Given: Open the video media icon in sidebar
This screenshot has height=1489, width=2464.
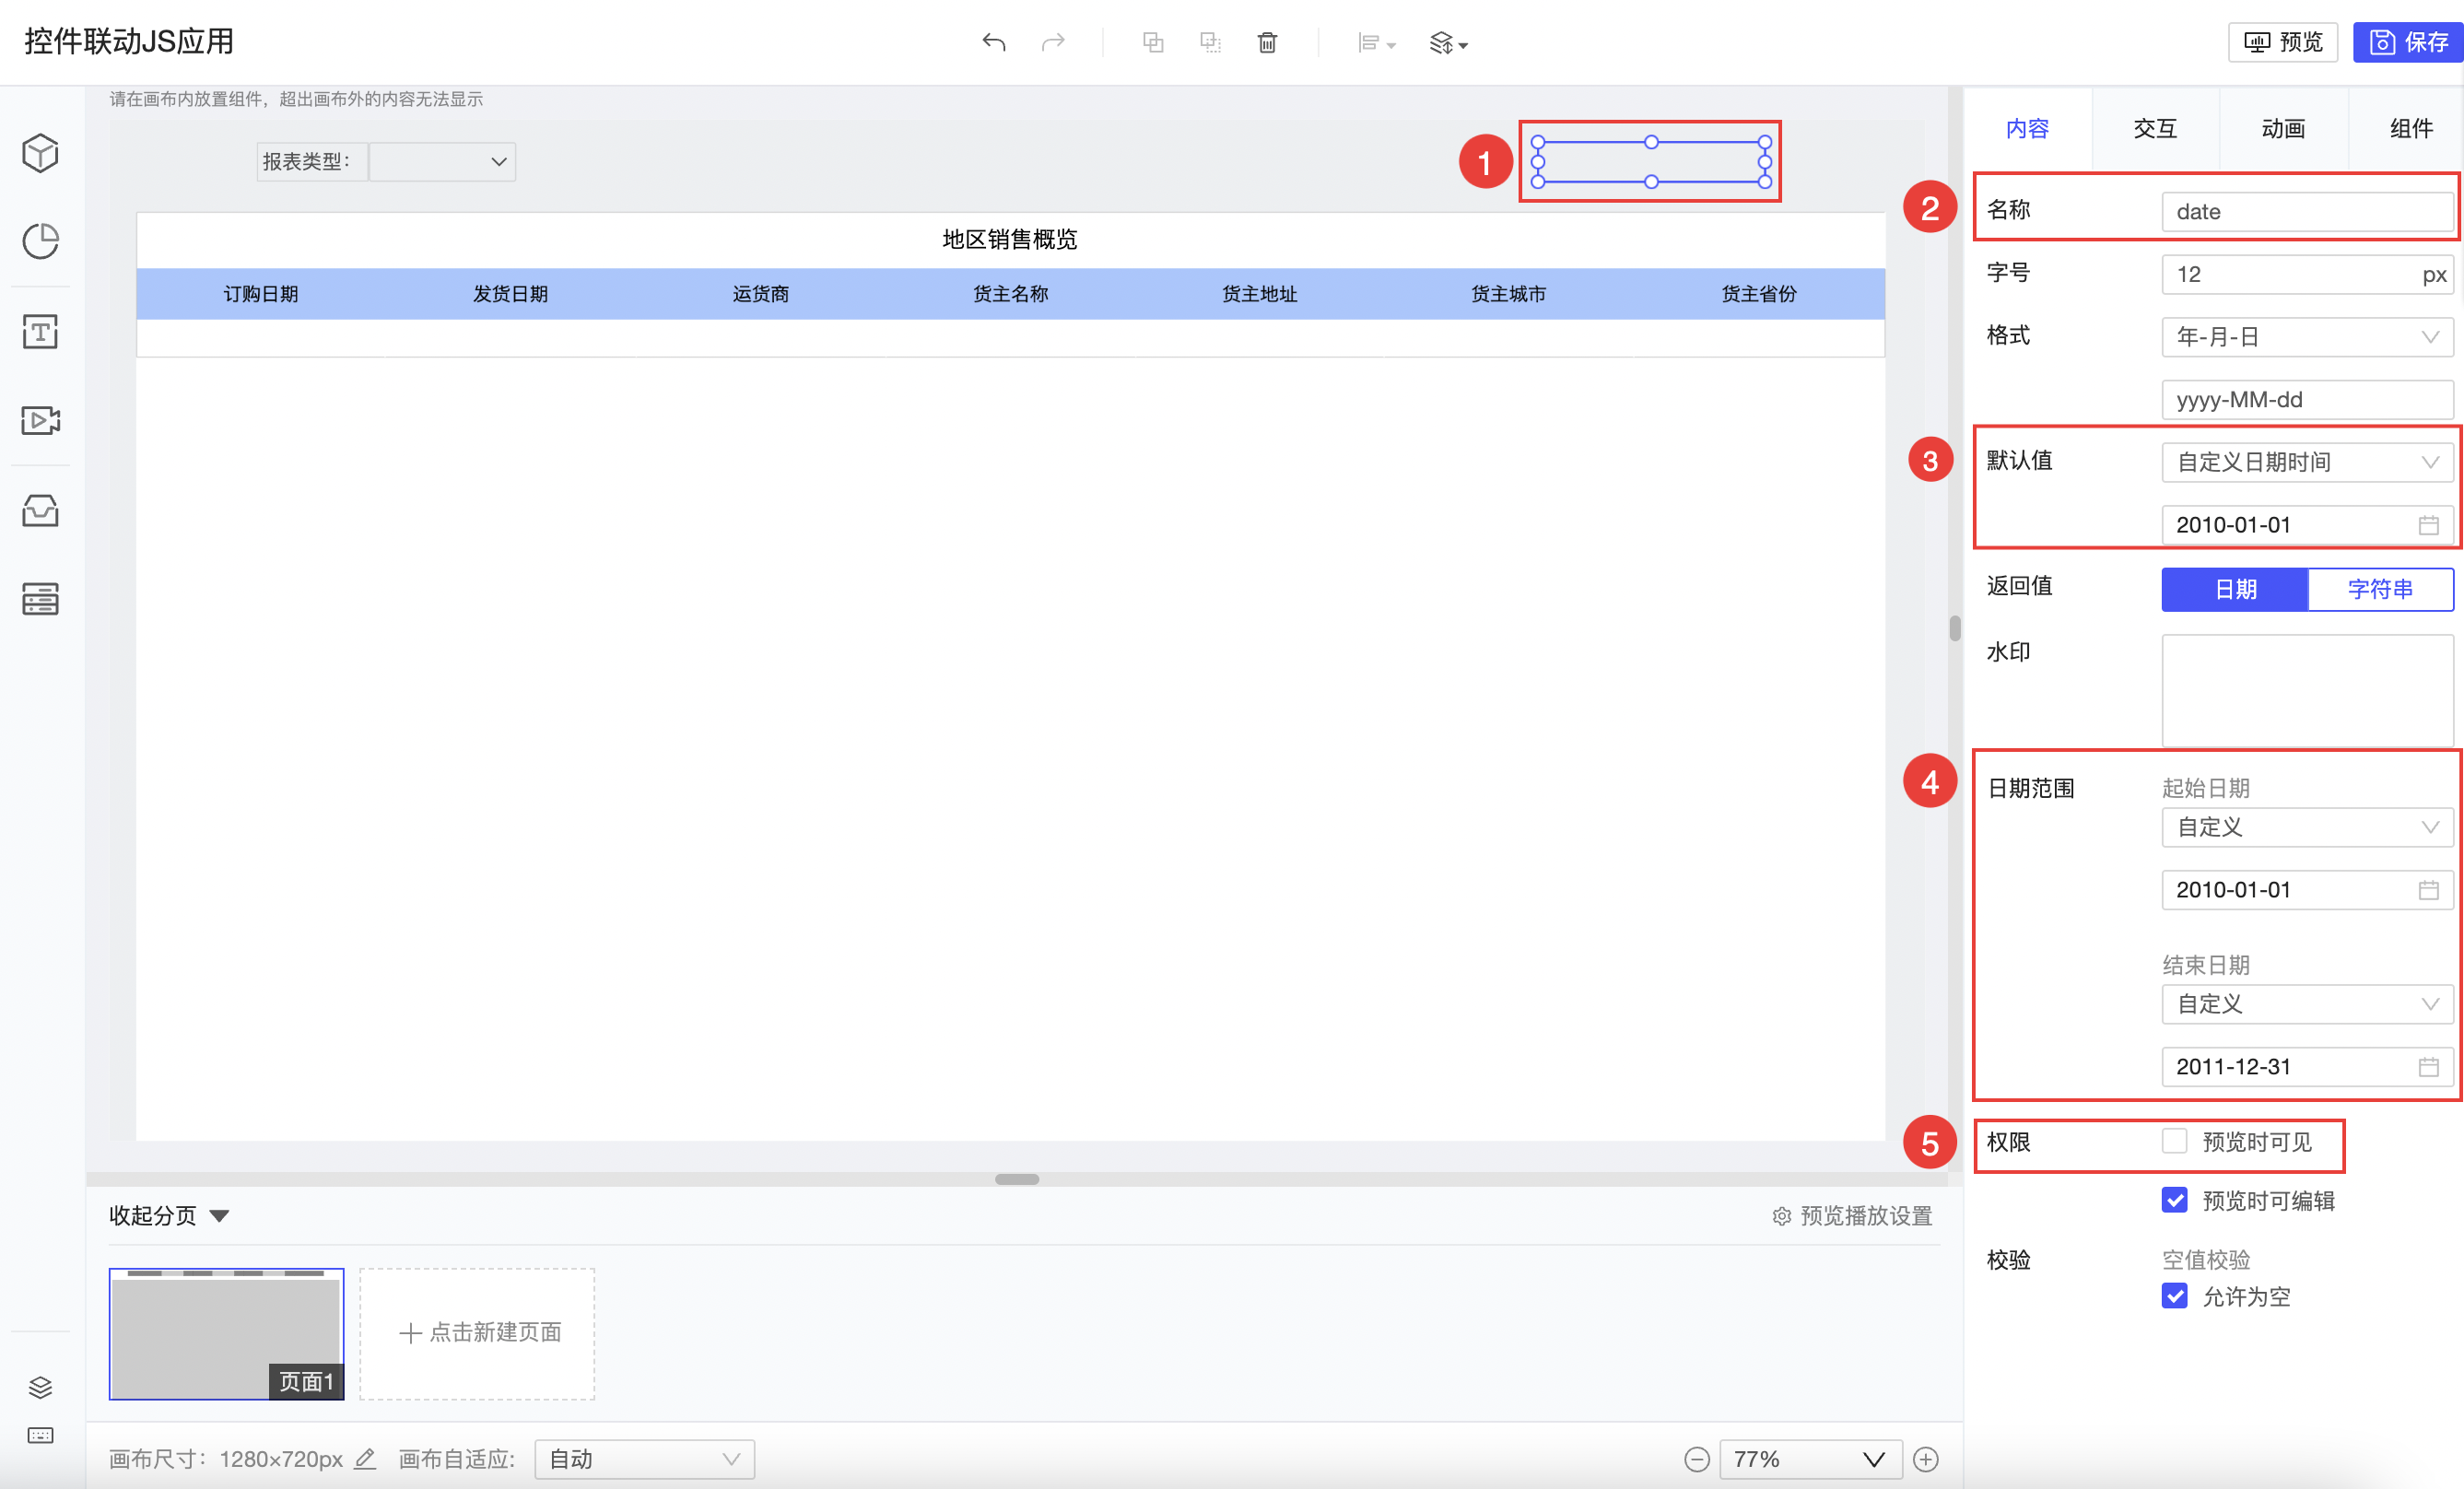Looking at the screenshot, I should coord(40,420).
